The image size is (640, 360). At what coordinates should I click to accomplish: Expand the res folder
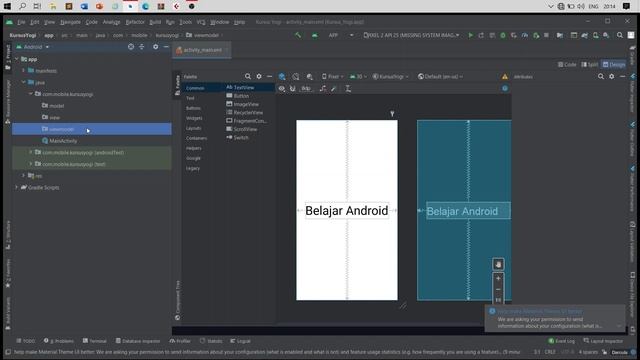click(23, 176)
